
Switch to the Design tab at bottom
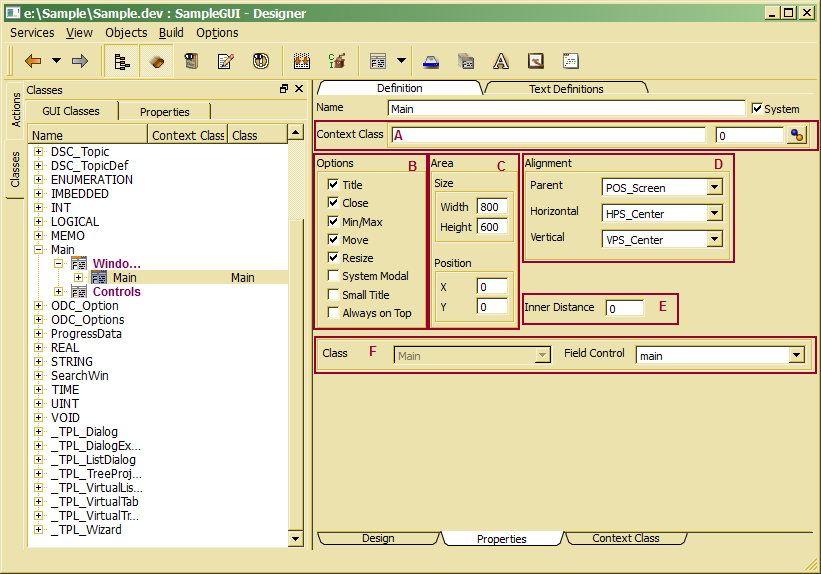378,538
